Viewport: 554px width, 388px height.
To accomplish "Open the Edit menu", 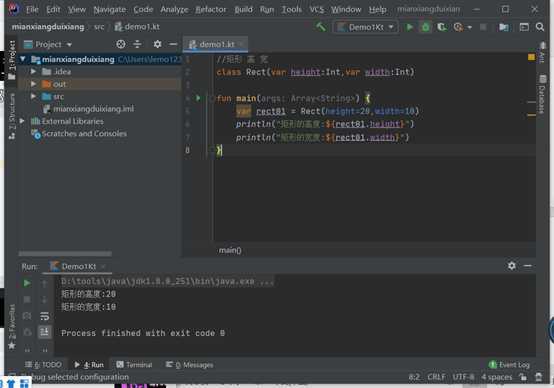I will click(53, 10).
